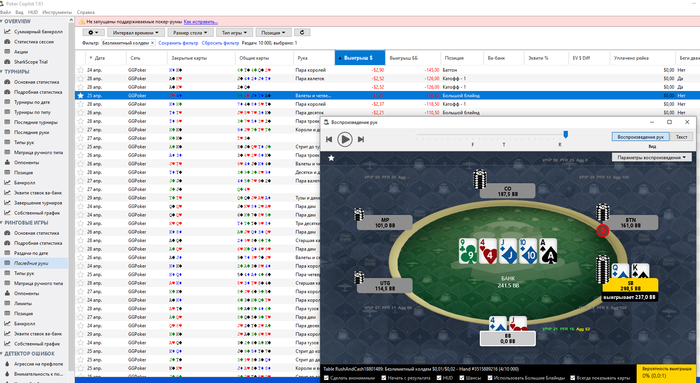Open Акции in the Overview section
Image resolution: width=700 pixels, height=383 pixels.
point(21,52)
